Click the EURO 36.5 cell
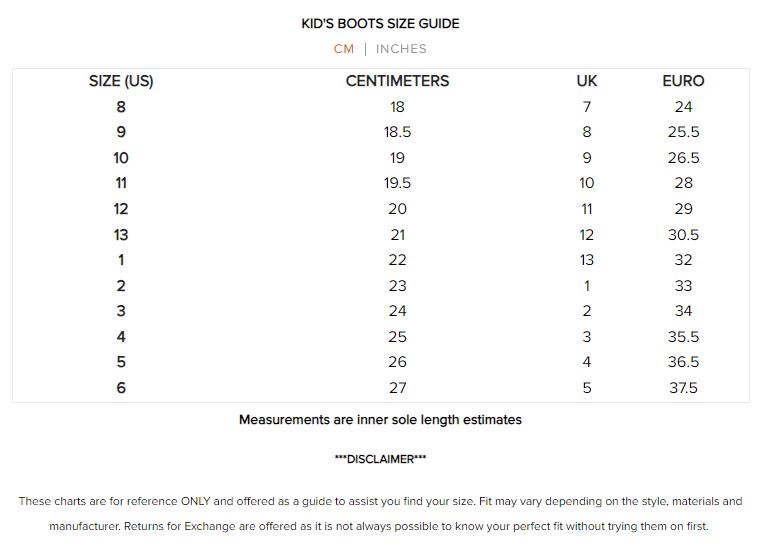The image size is (761, 552). pos(683,362)
